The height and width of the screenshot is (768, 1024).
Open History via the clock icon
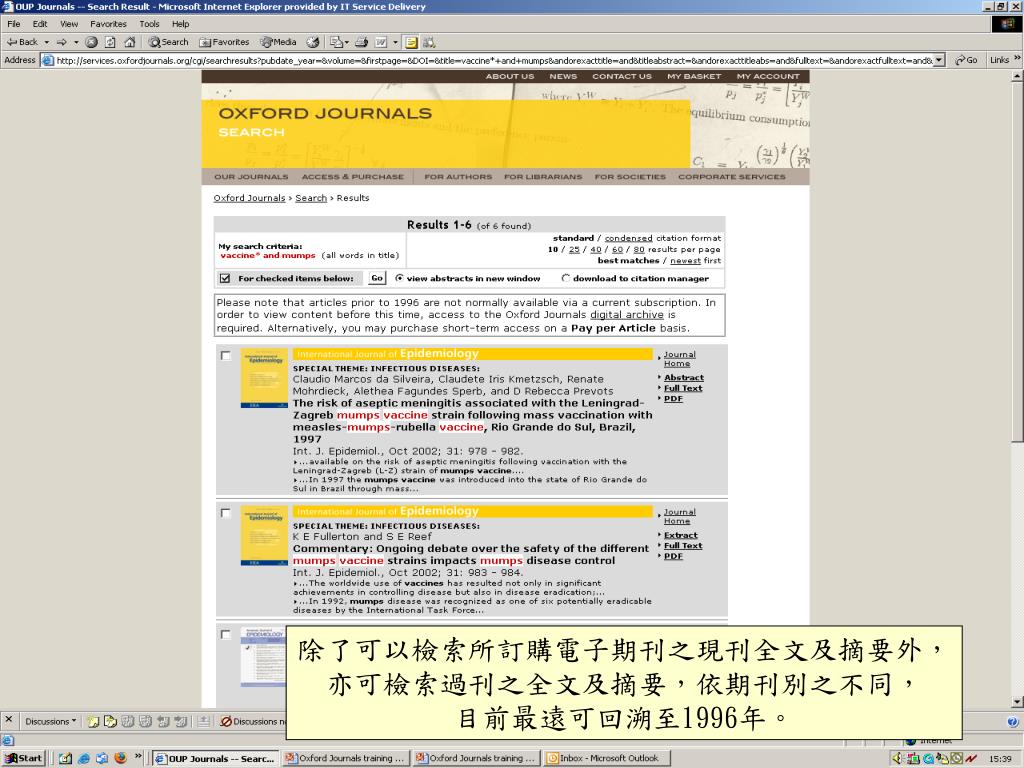[x=313, y=42]
